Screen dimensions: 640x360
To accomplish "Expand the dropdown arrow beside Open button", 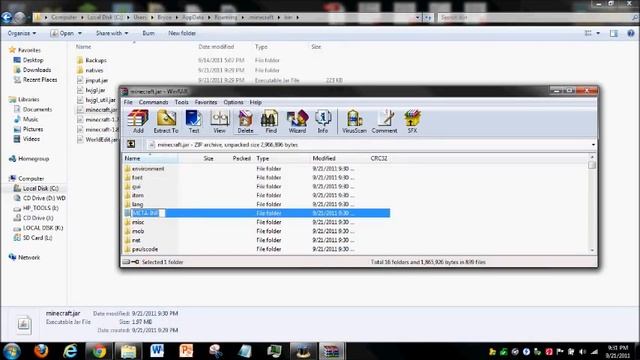I will click(80, 33).
